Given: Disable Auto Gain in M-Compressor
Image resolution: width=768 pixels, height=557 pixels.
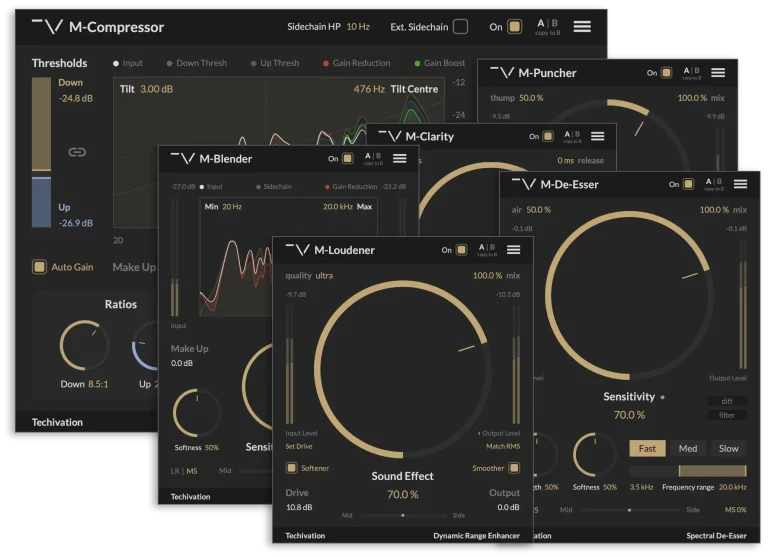Looking at the screenshot, I should [x=39, y=267].
